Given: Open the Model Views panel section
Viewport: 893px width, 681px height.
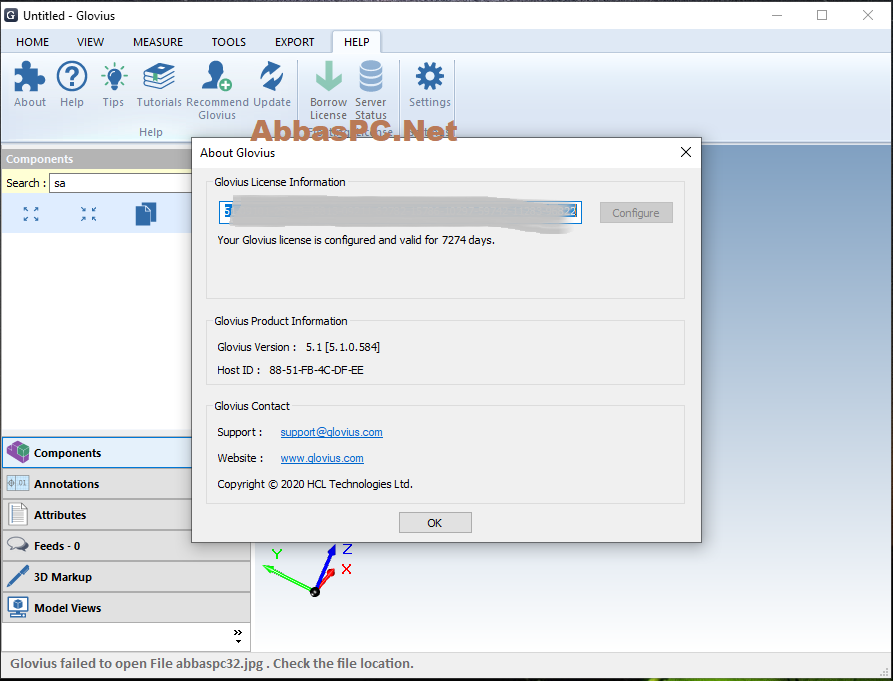Looking at the screenshot, I should [x=126, y=608].
